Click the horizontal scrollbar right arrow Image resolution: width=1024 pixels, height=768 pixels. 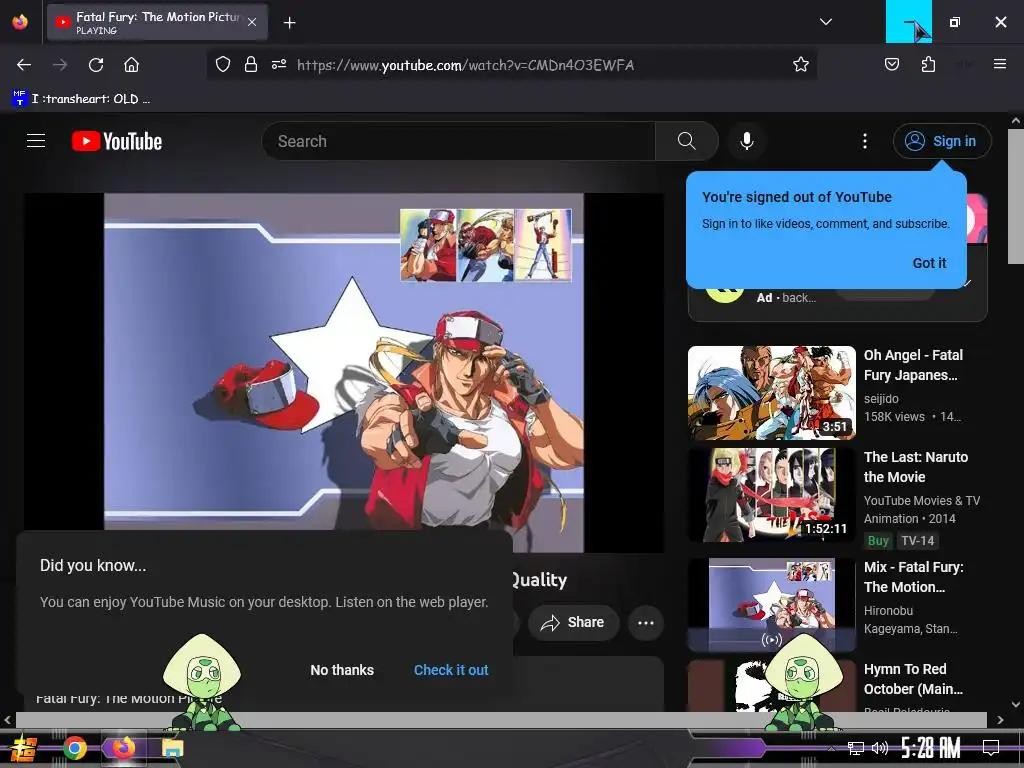pos(1000,720)
